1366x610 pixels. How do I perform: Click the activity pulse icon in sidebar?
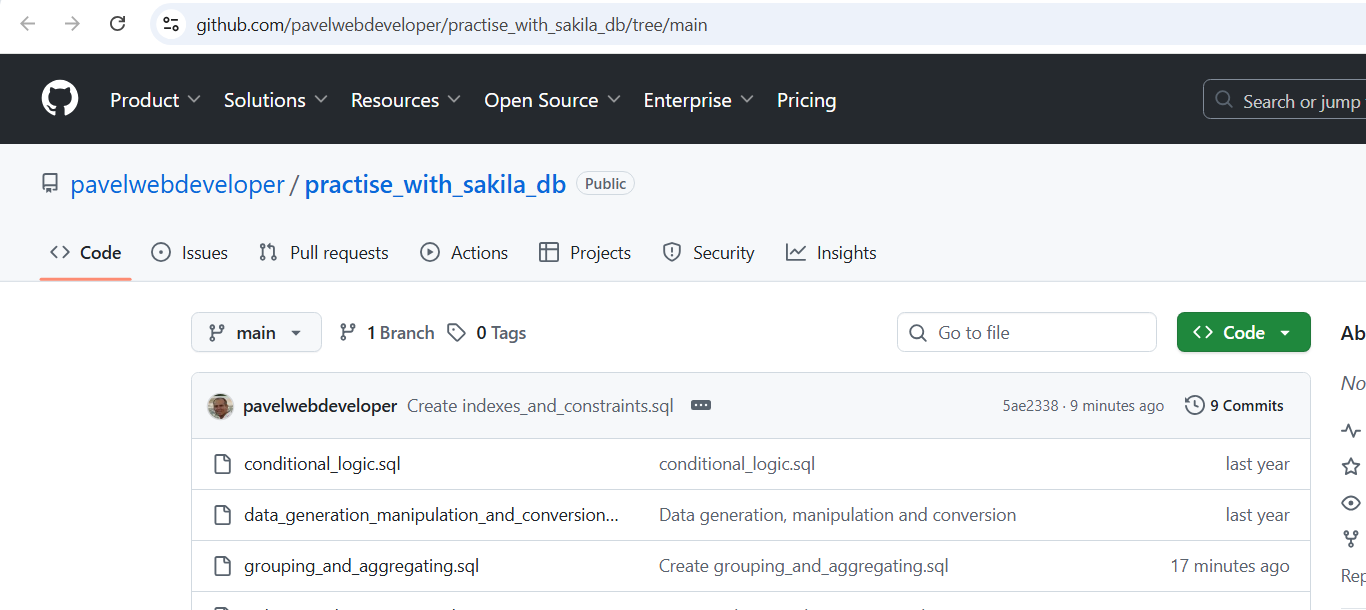pos(1351,431)
